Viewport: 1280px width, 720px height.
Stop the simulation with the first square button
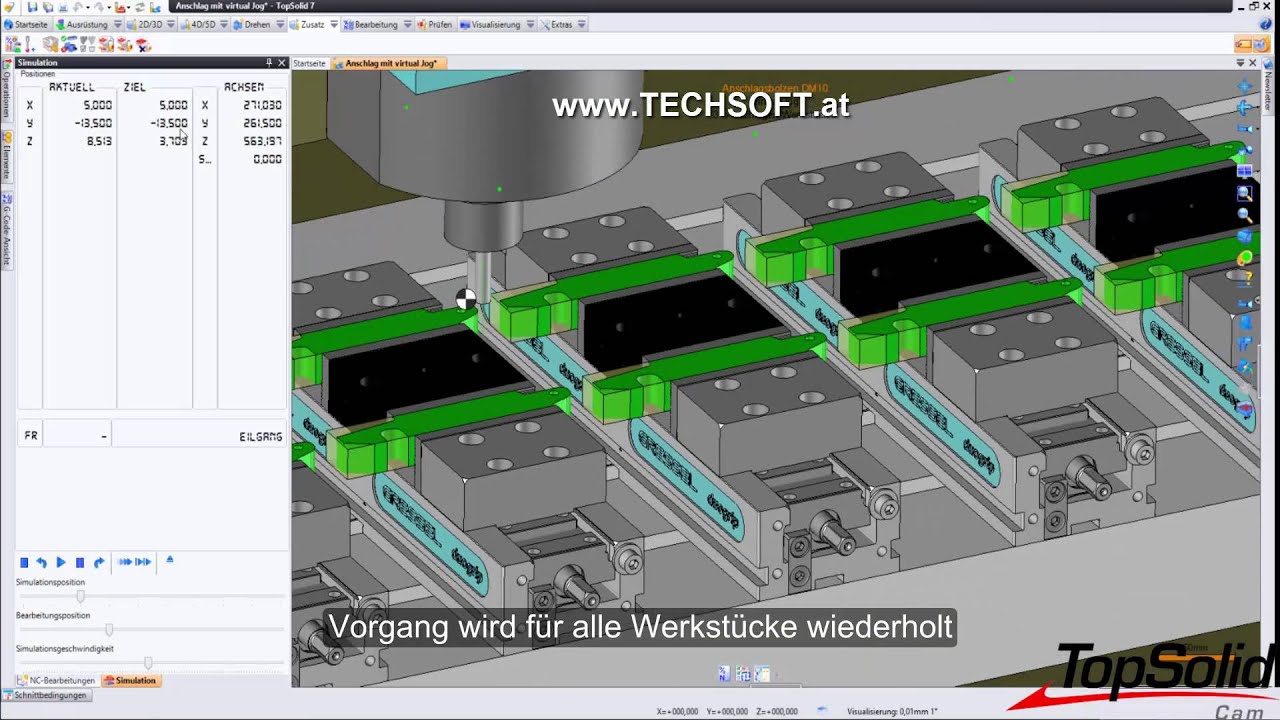(x=24, y=563)
